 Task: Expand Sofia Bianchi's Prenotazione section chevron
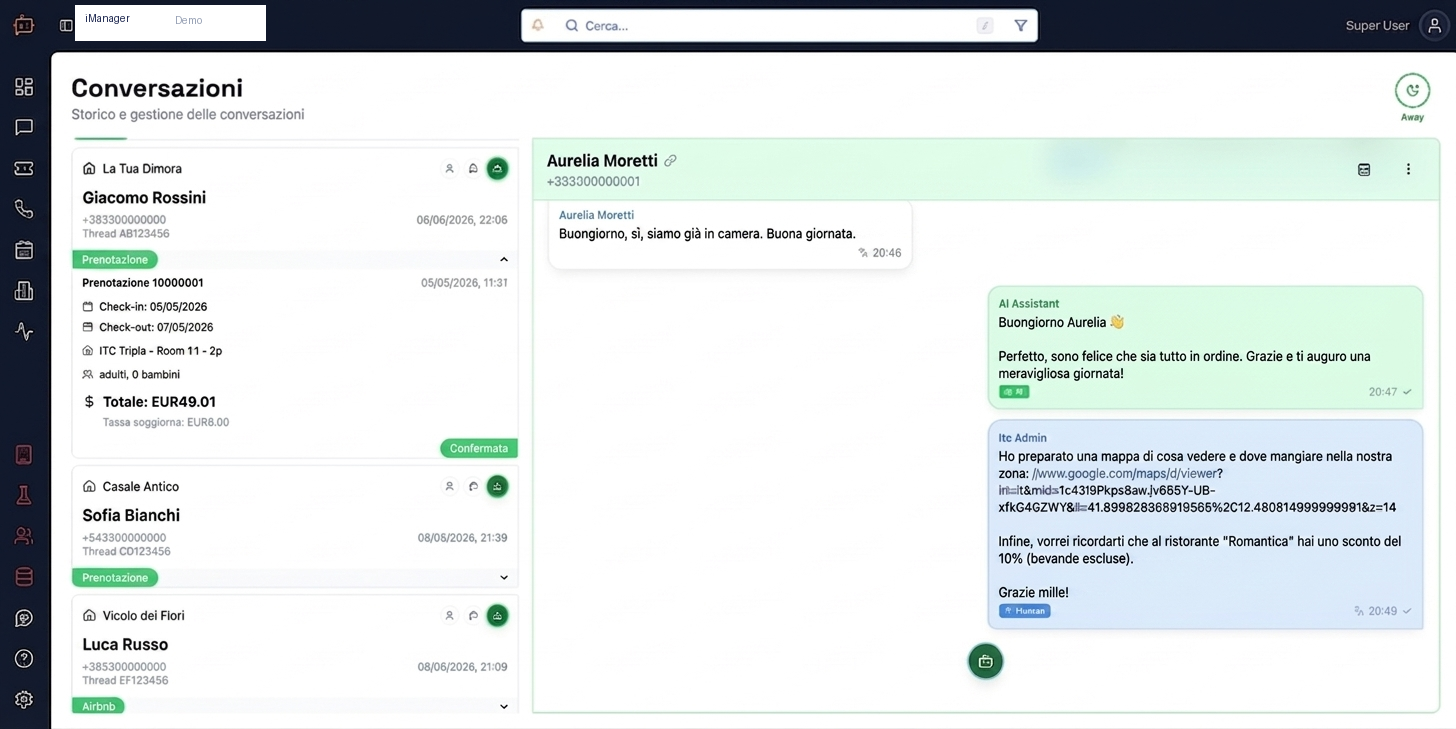coord(503,578)
